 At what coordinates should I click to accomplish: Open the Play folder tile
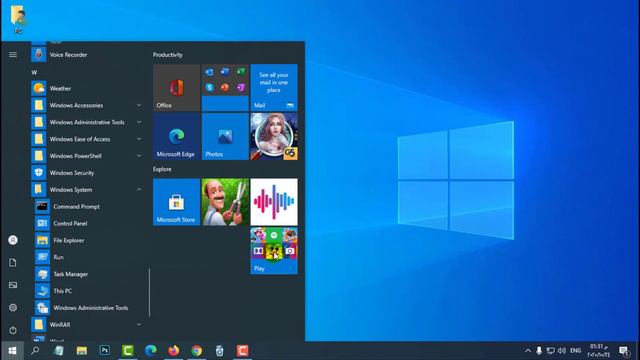(x=274, y=251)
